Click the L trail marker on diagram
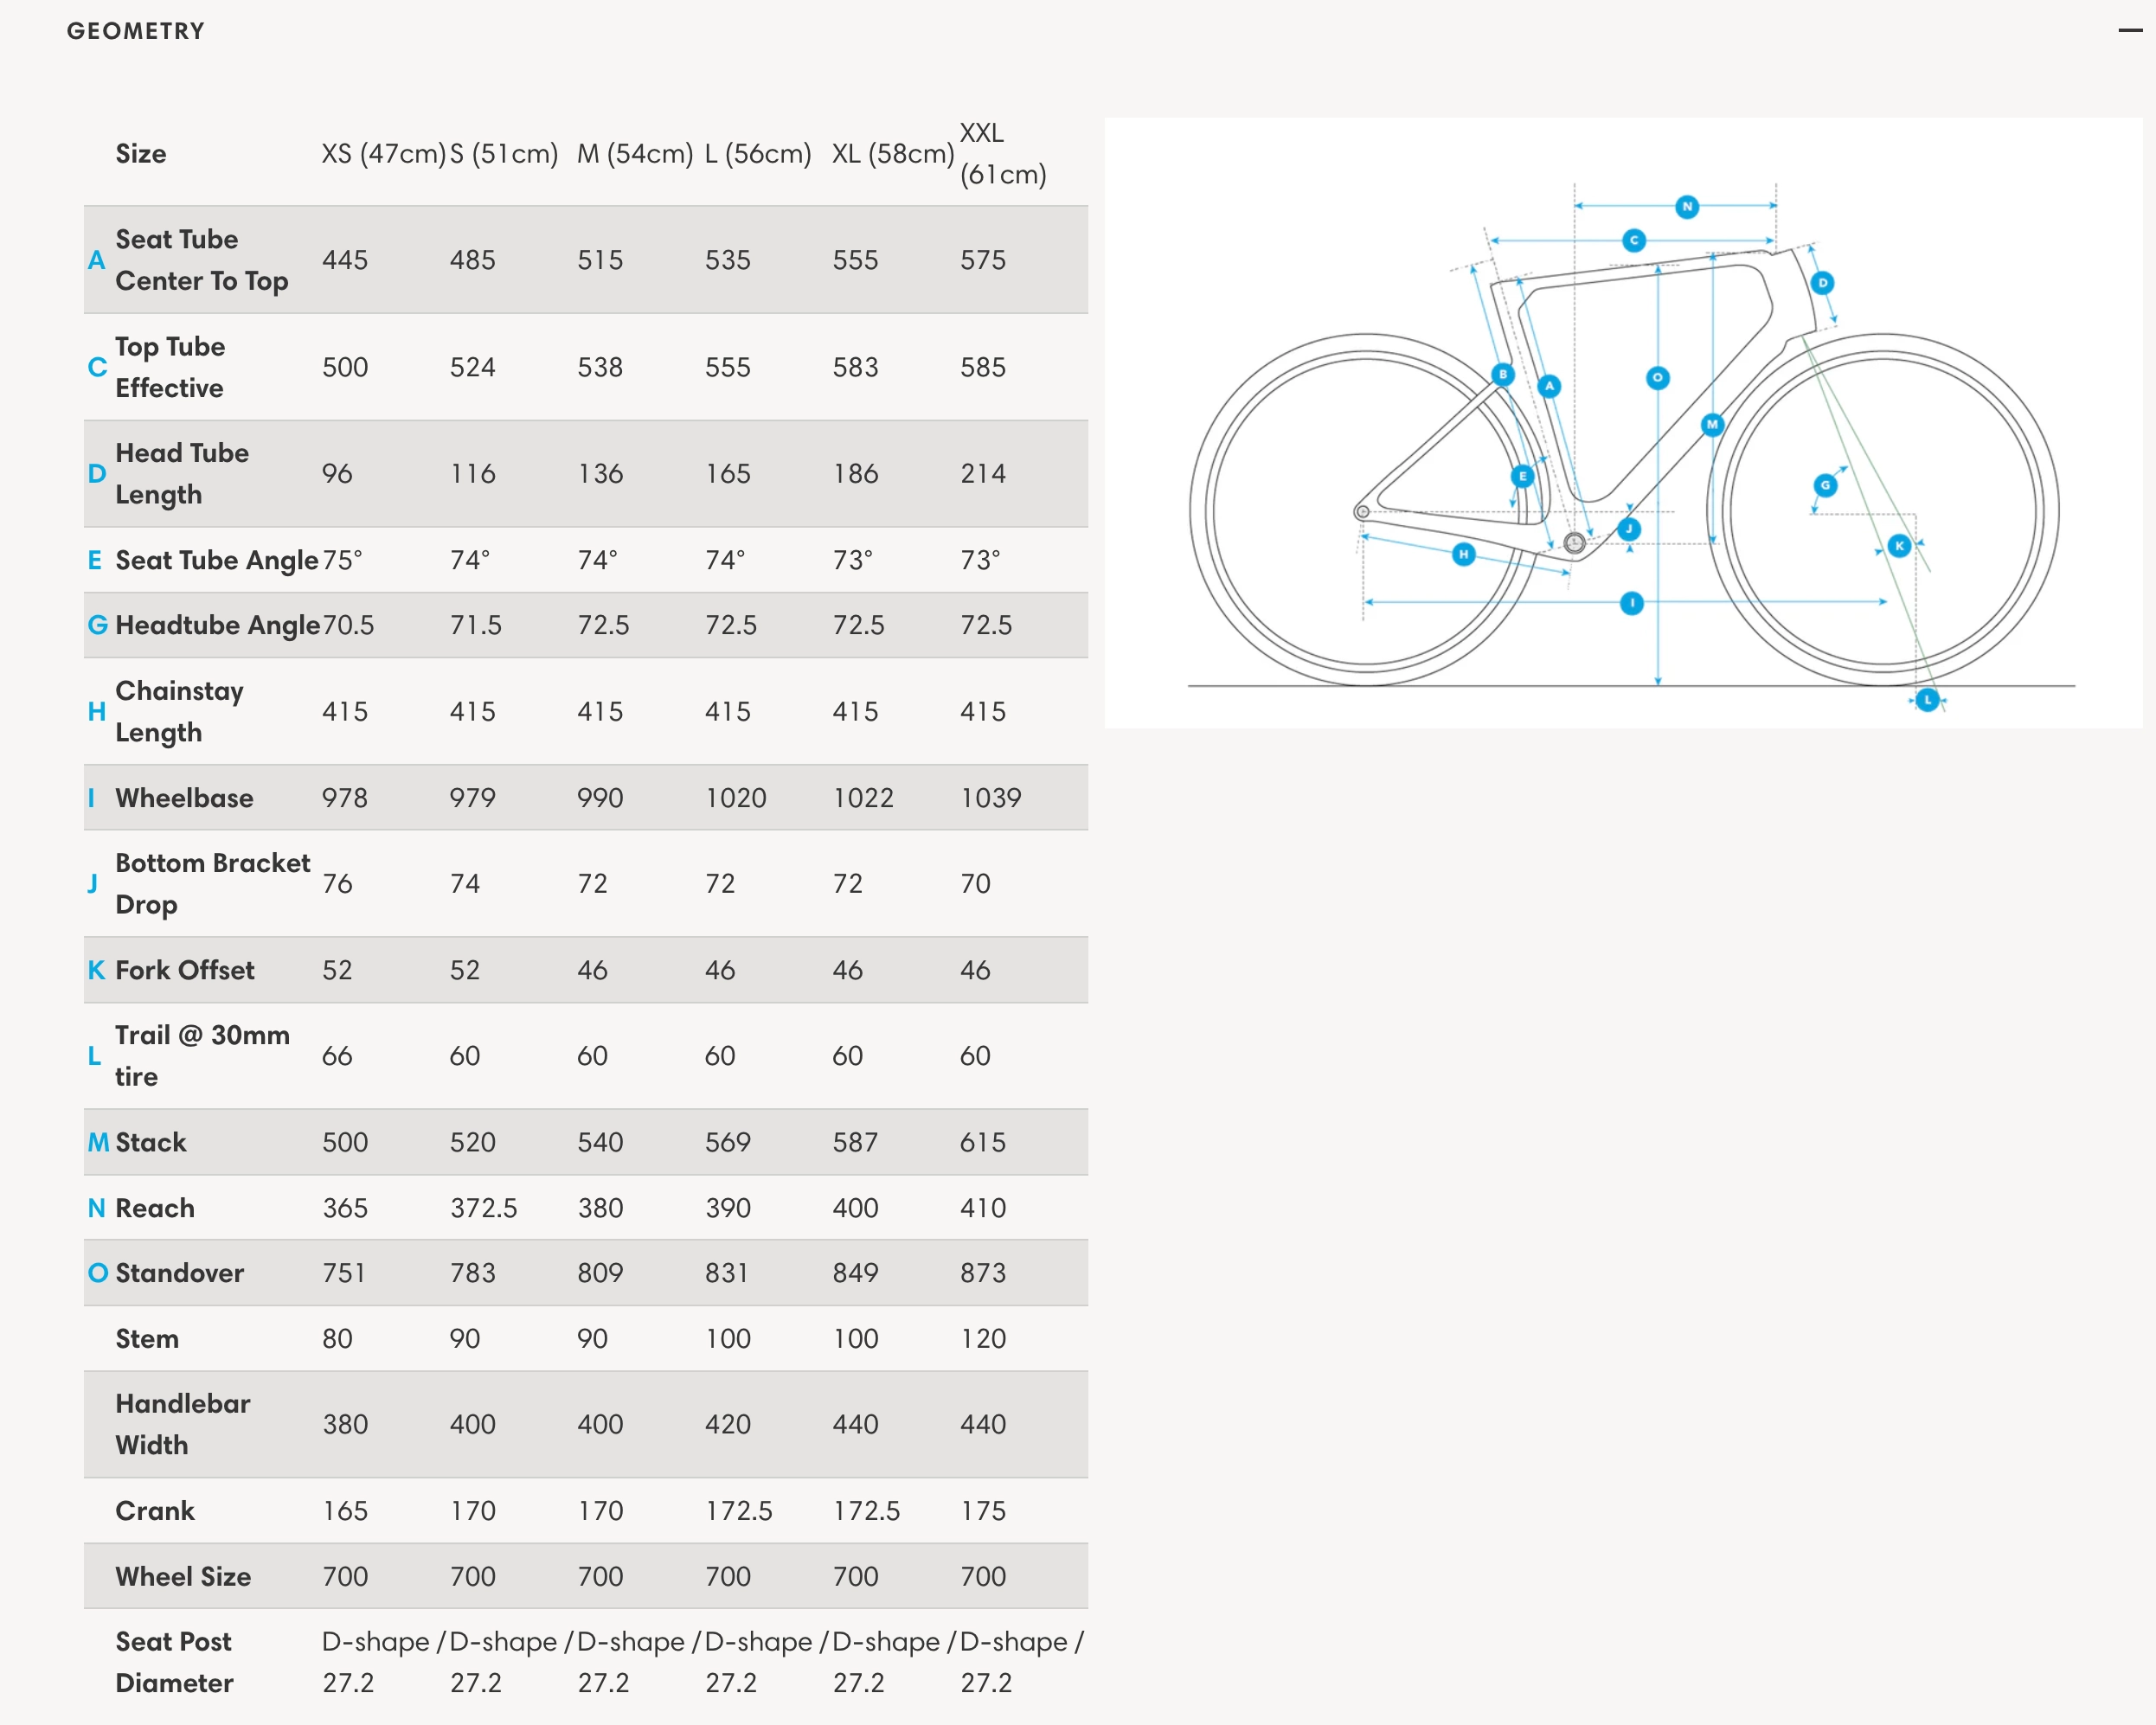Viewport: 2156px width, 1725px height. [1927, 700]
